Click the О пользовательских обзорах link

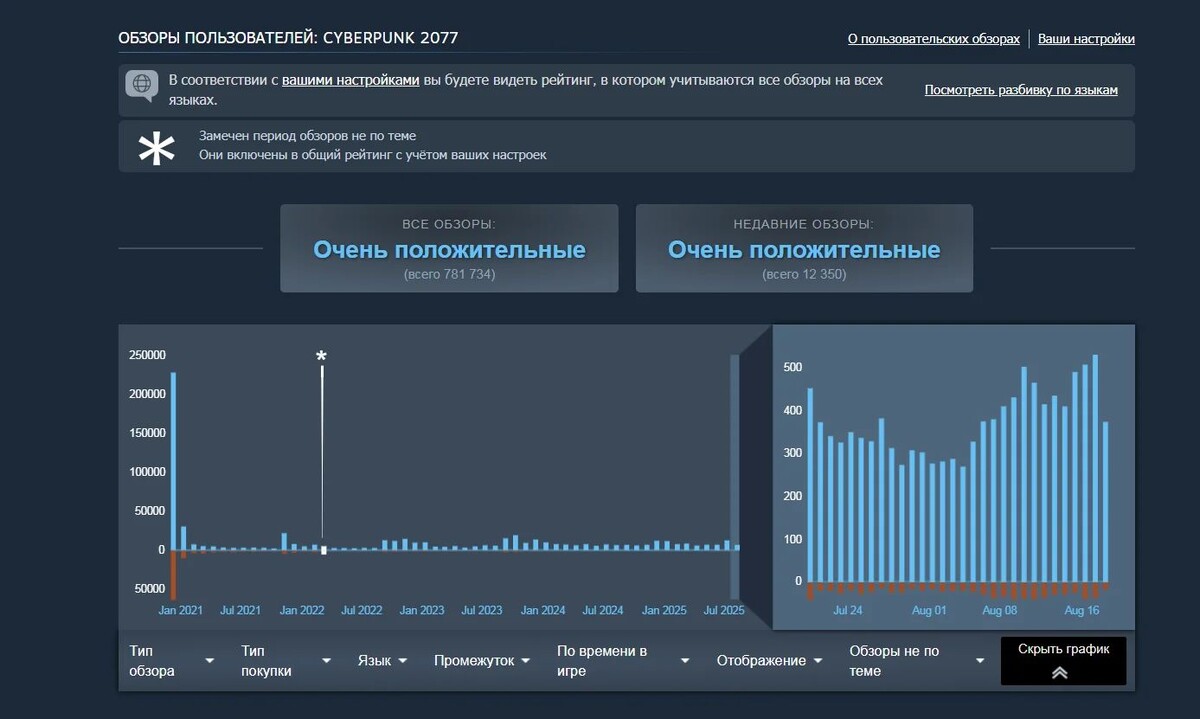coord(932,38)
